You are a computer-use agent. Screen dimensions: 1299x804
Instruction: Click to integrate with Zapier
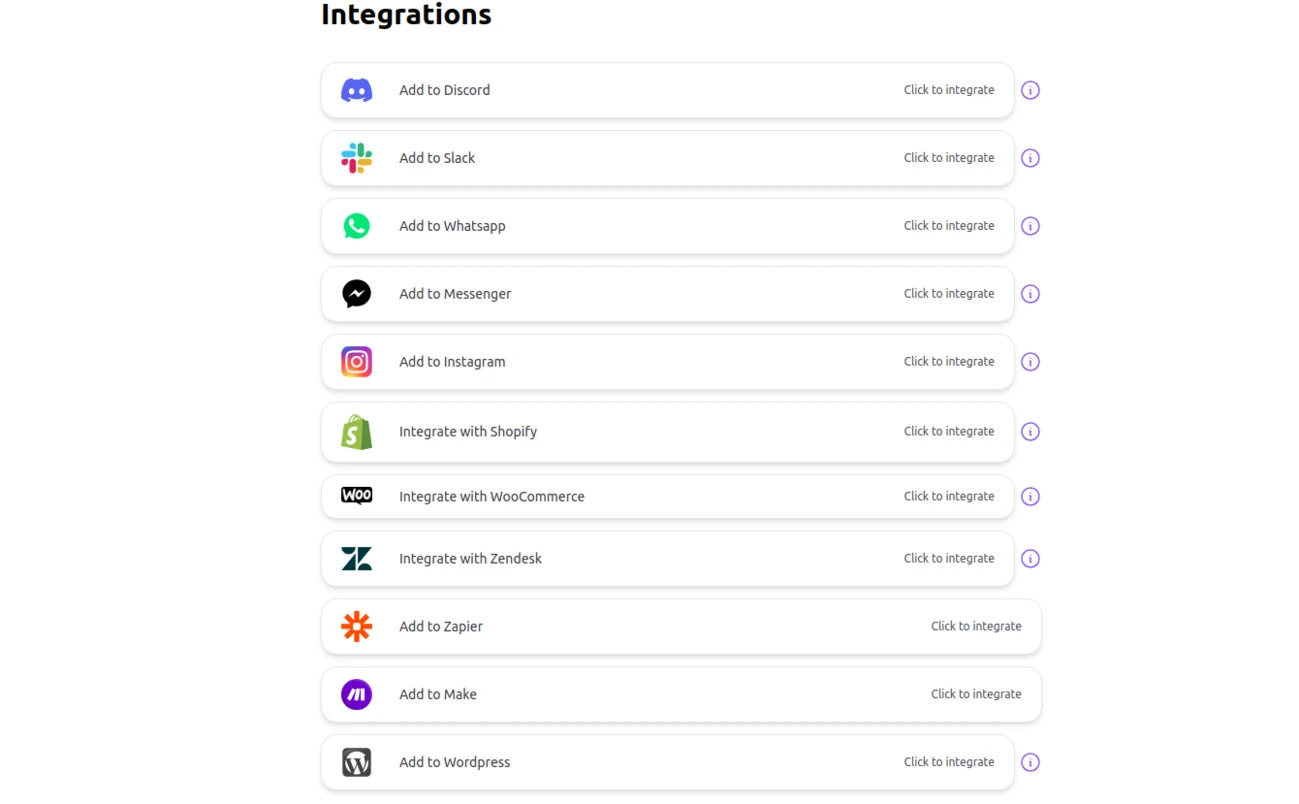click(x=976, y=626)
